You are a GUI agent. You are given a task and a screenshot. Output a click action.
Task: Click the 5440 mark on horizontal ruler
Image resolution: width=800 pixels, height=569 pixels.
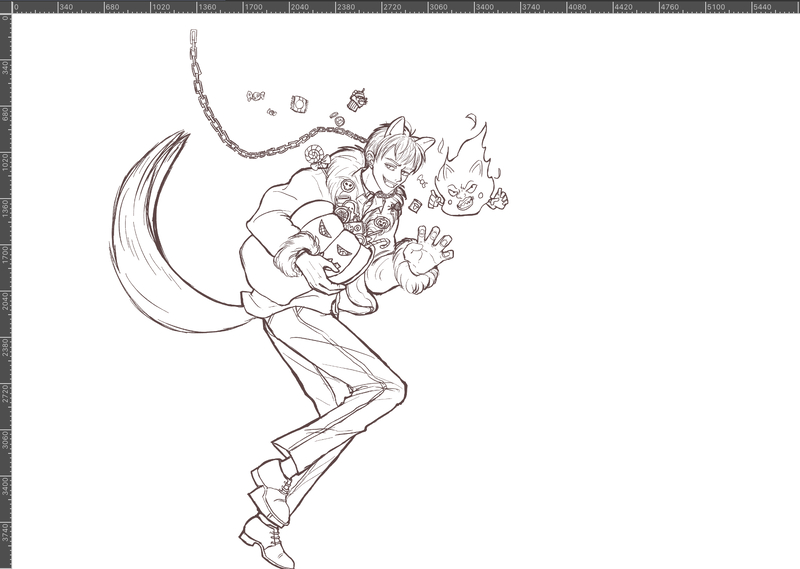coord(762,8)
